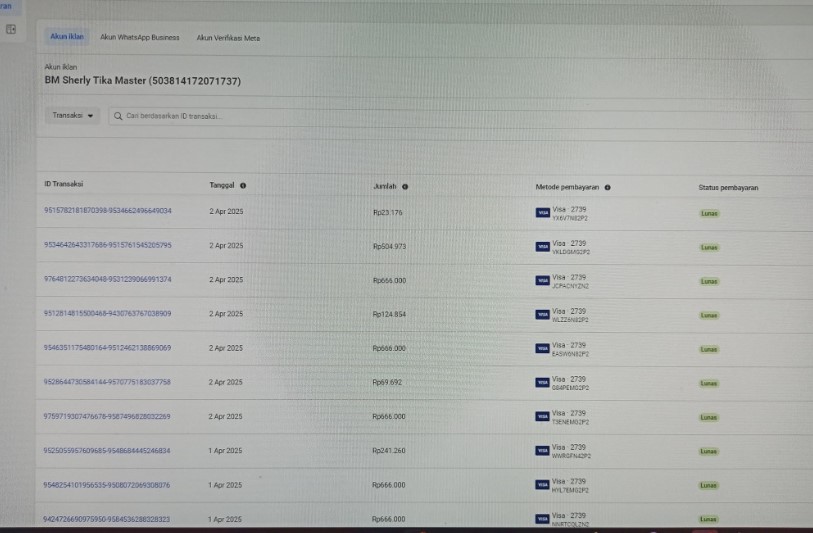The image size is (813, 533).
Task: Switch to the Akun WhatsApp Business tab
Action: [147, 37]
